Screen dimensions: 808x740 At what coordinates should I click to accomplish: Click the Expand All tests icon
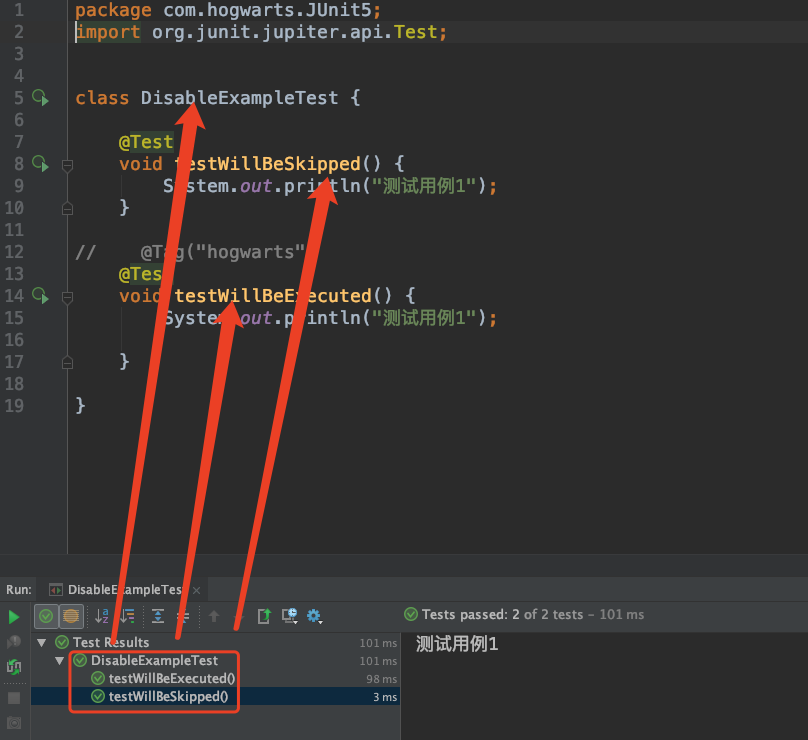pyautogui.click(x=158, y=617)
